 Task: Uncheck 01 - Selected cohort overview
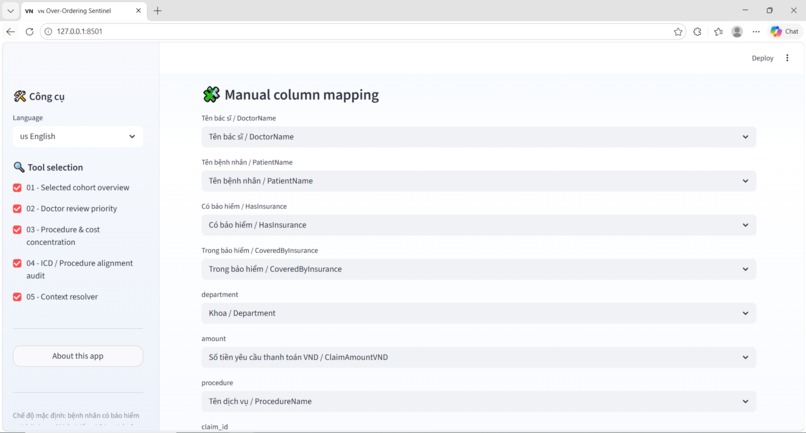17,188
